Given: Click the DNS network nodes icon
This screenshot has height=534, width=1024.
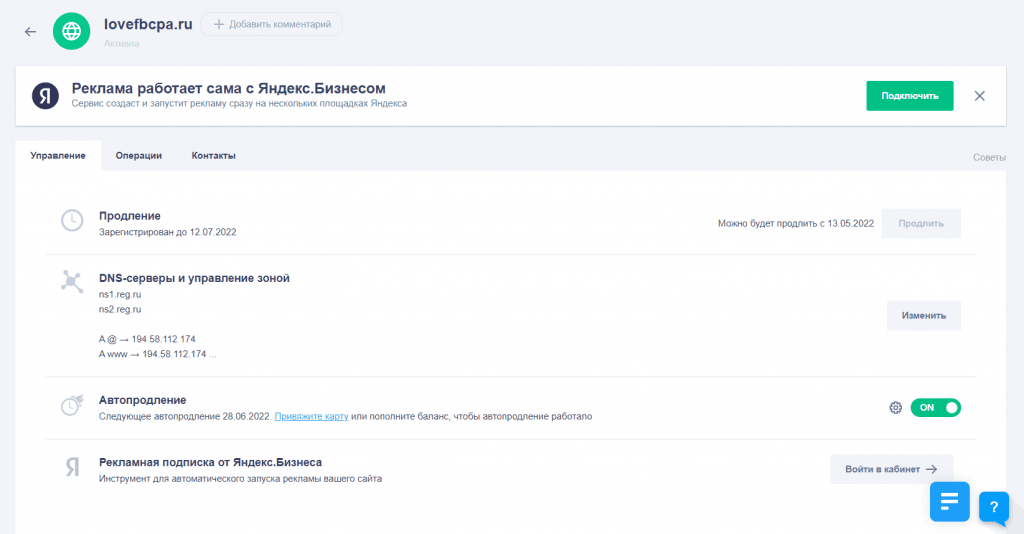Looking at the screenshot, I should (x=72, y=281).
